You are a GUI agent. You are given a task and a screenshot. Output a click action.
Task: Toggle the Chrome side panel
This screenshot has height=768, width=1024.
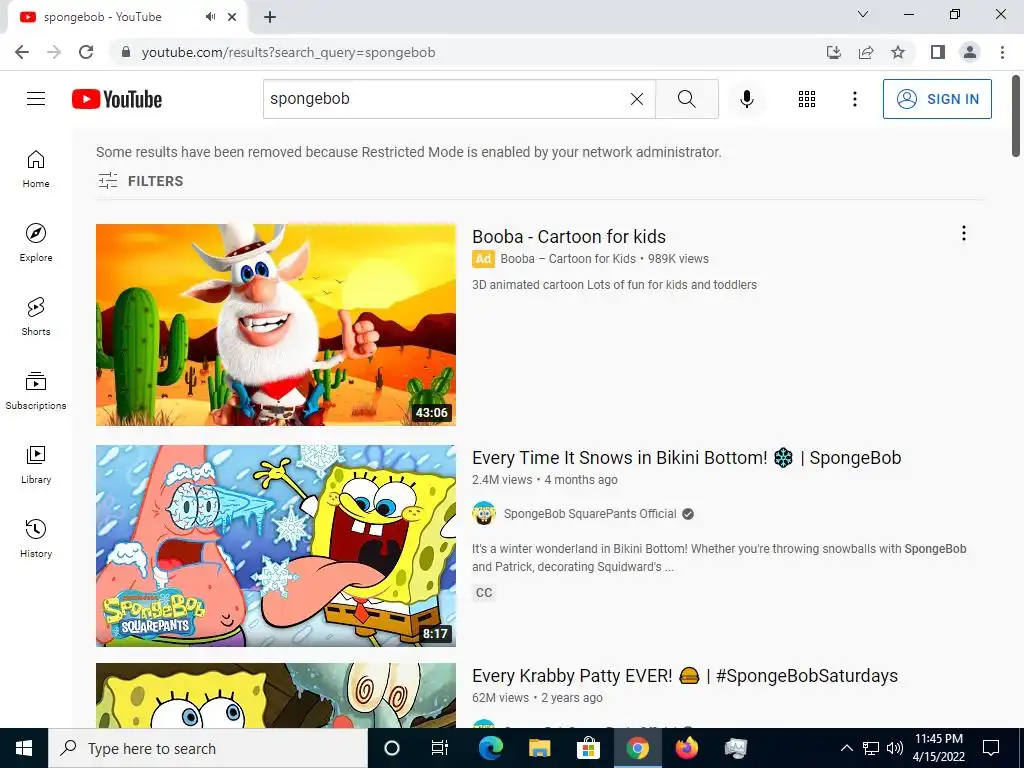(937, 52)
